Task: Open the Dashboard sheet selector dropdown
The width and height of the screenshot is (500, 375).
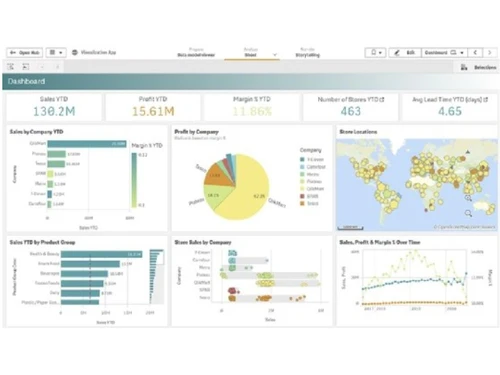Action: 444,53
